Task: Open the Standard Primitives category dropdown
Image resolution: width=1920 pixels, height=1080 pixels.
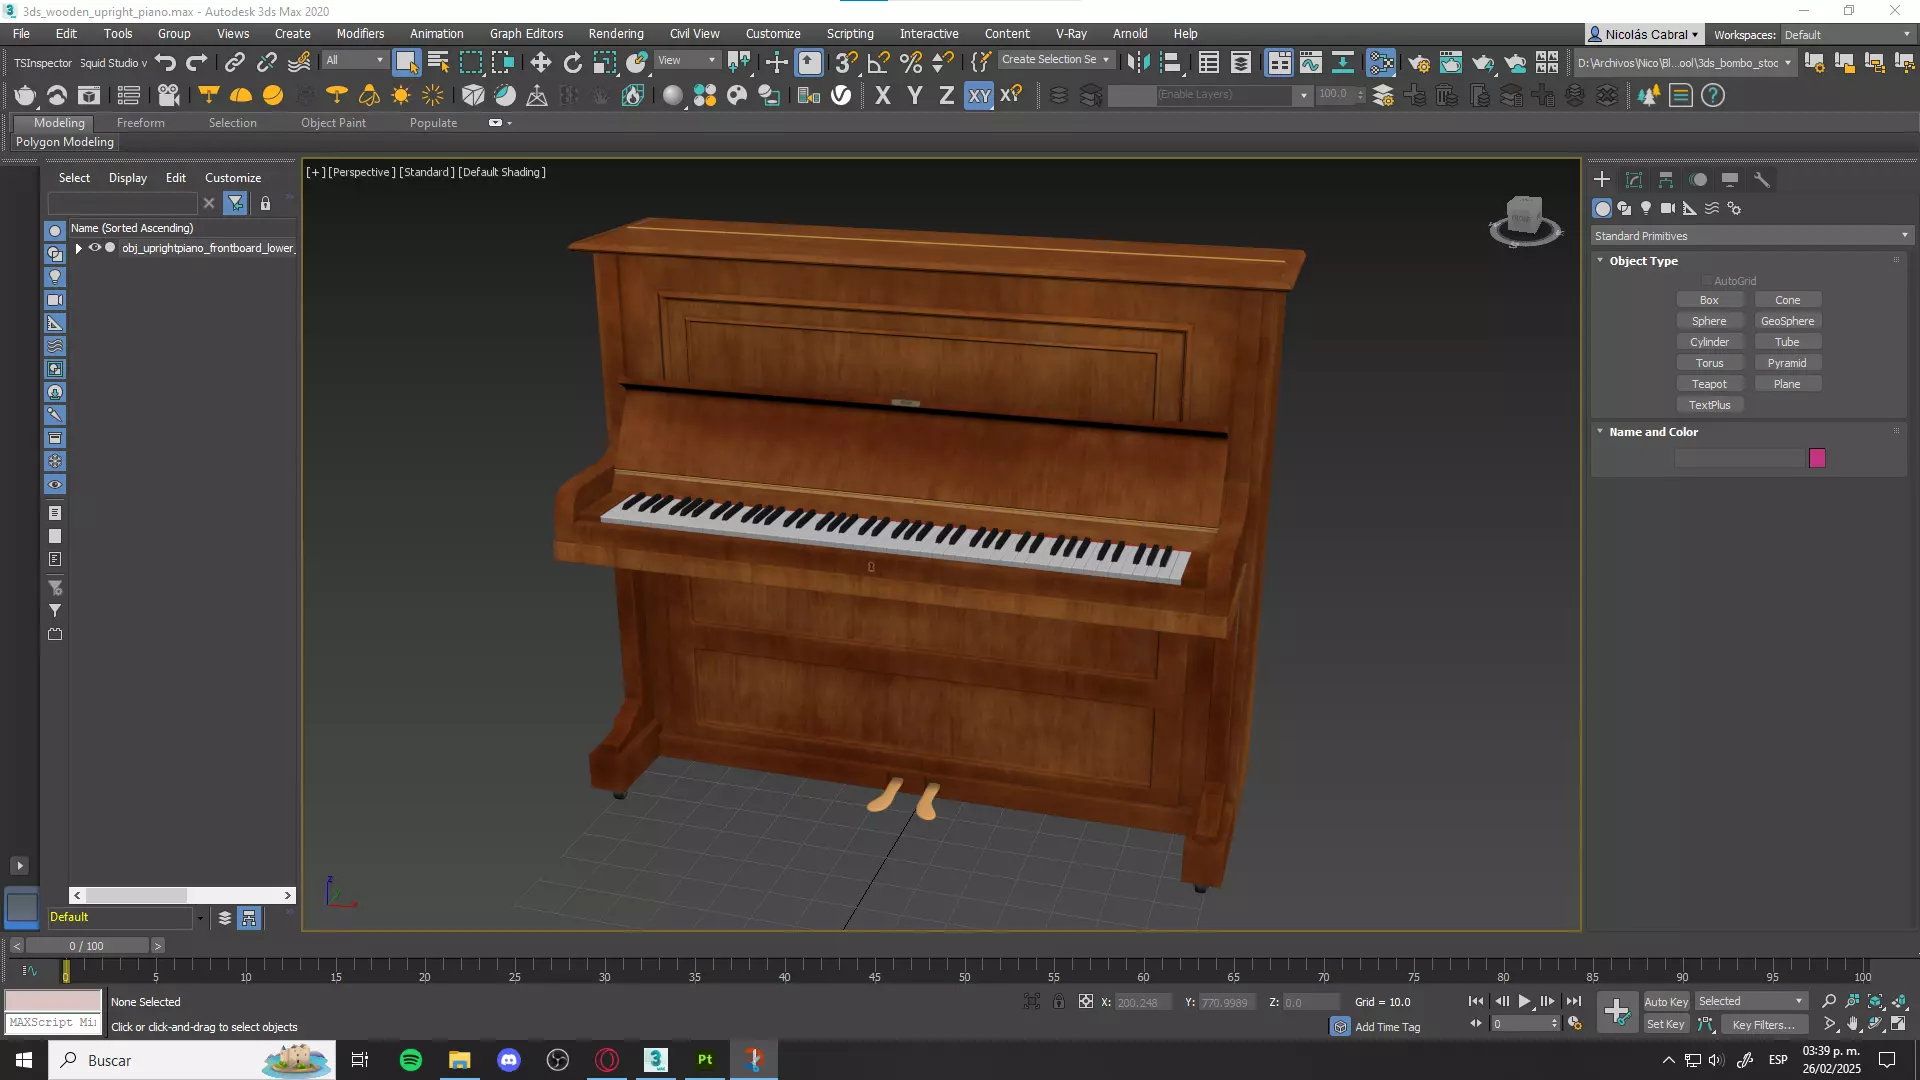Action: click(x=1752, y=236)
